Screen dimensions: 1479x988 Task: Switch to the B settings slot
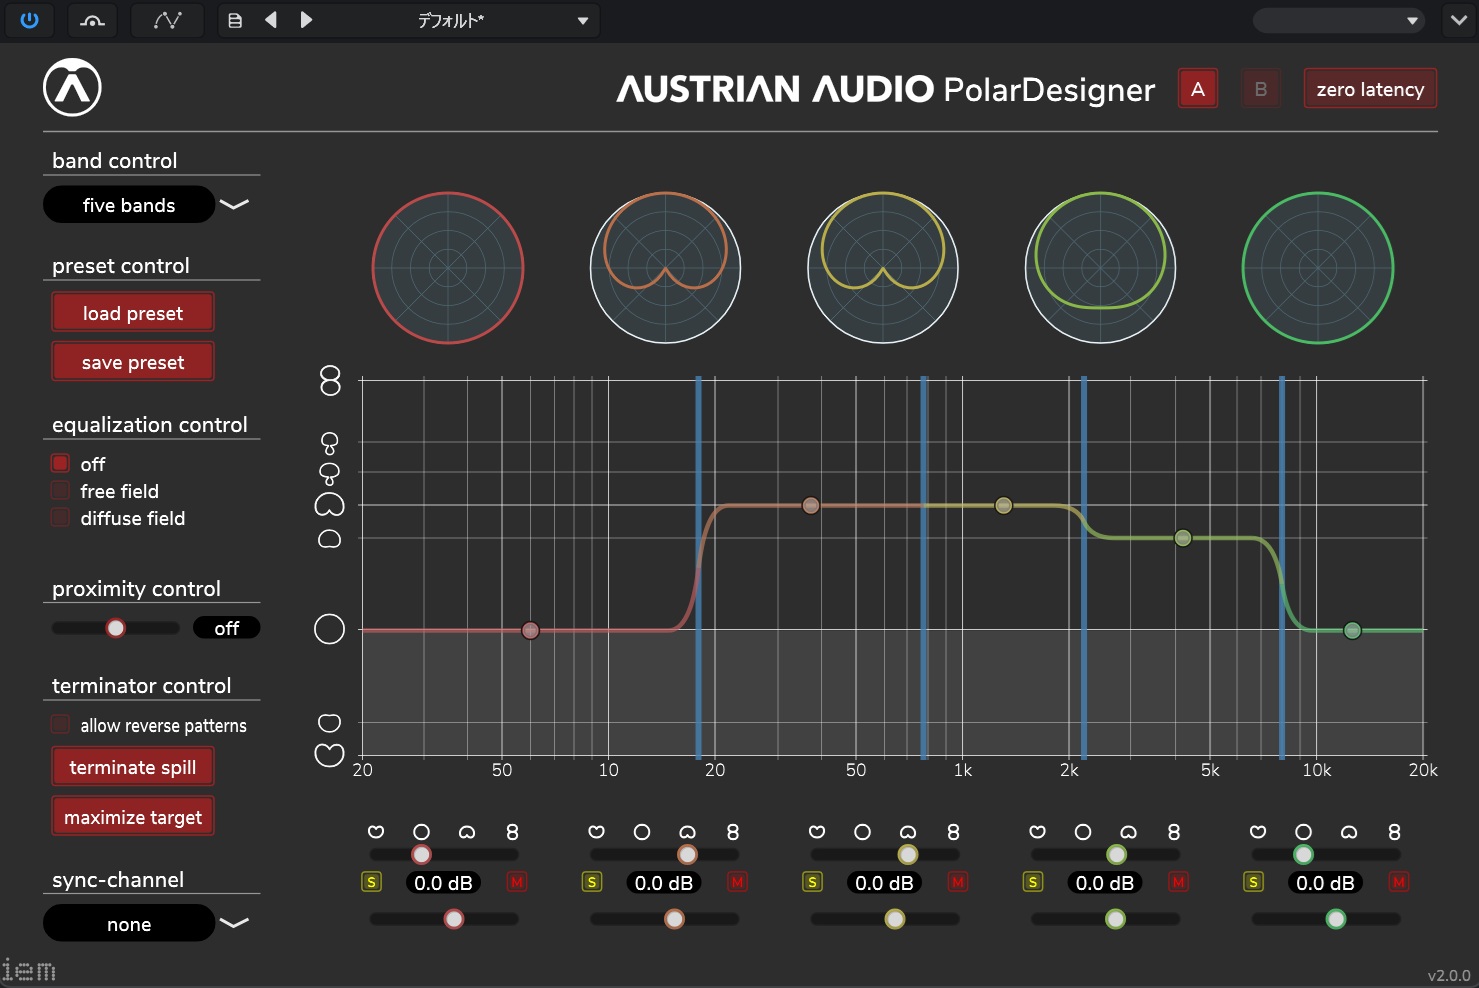pos(1260,89)
